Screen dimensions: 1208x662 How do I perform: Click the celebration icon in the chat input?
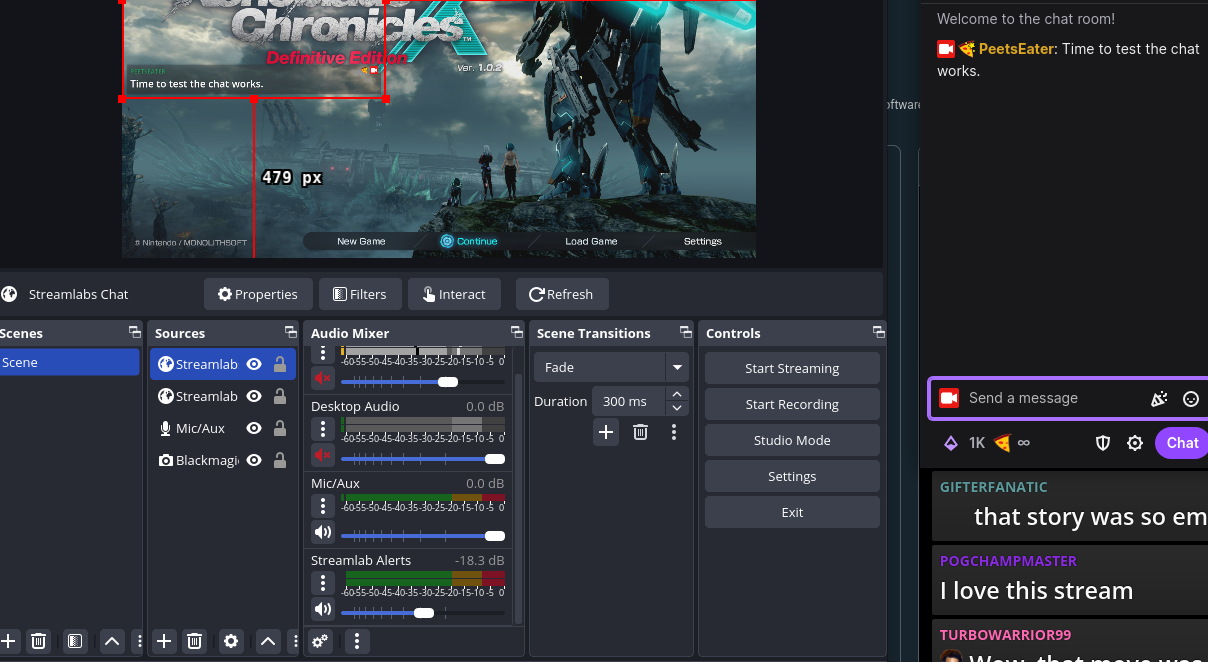[x=1159, y=398]
